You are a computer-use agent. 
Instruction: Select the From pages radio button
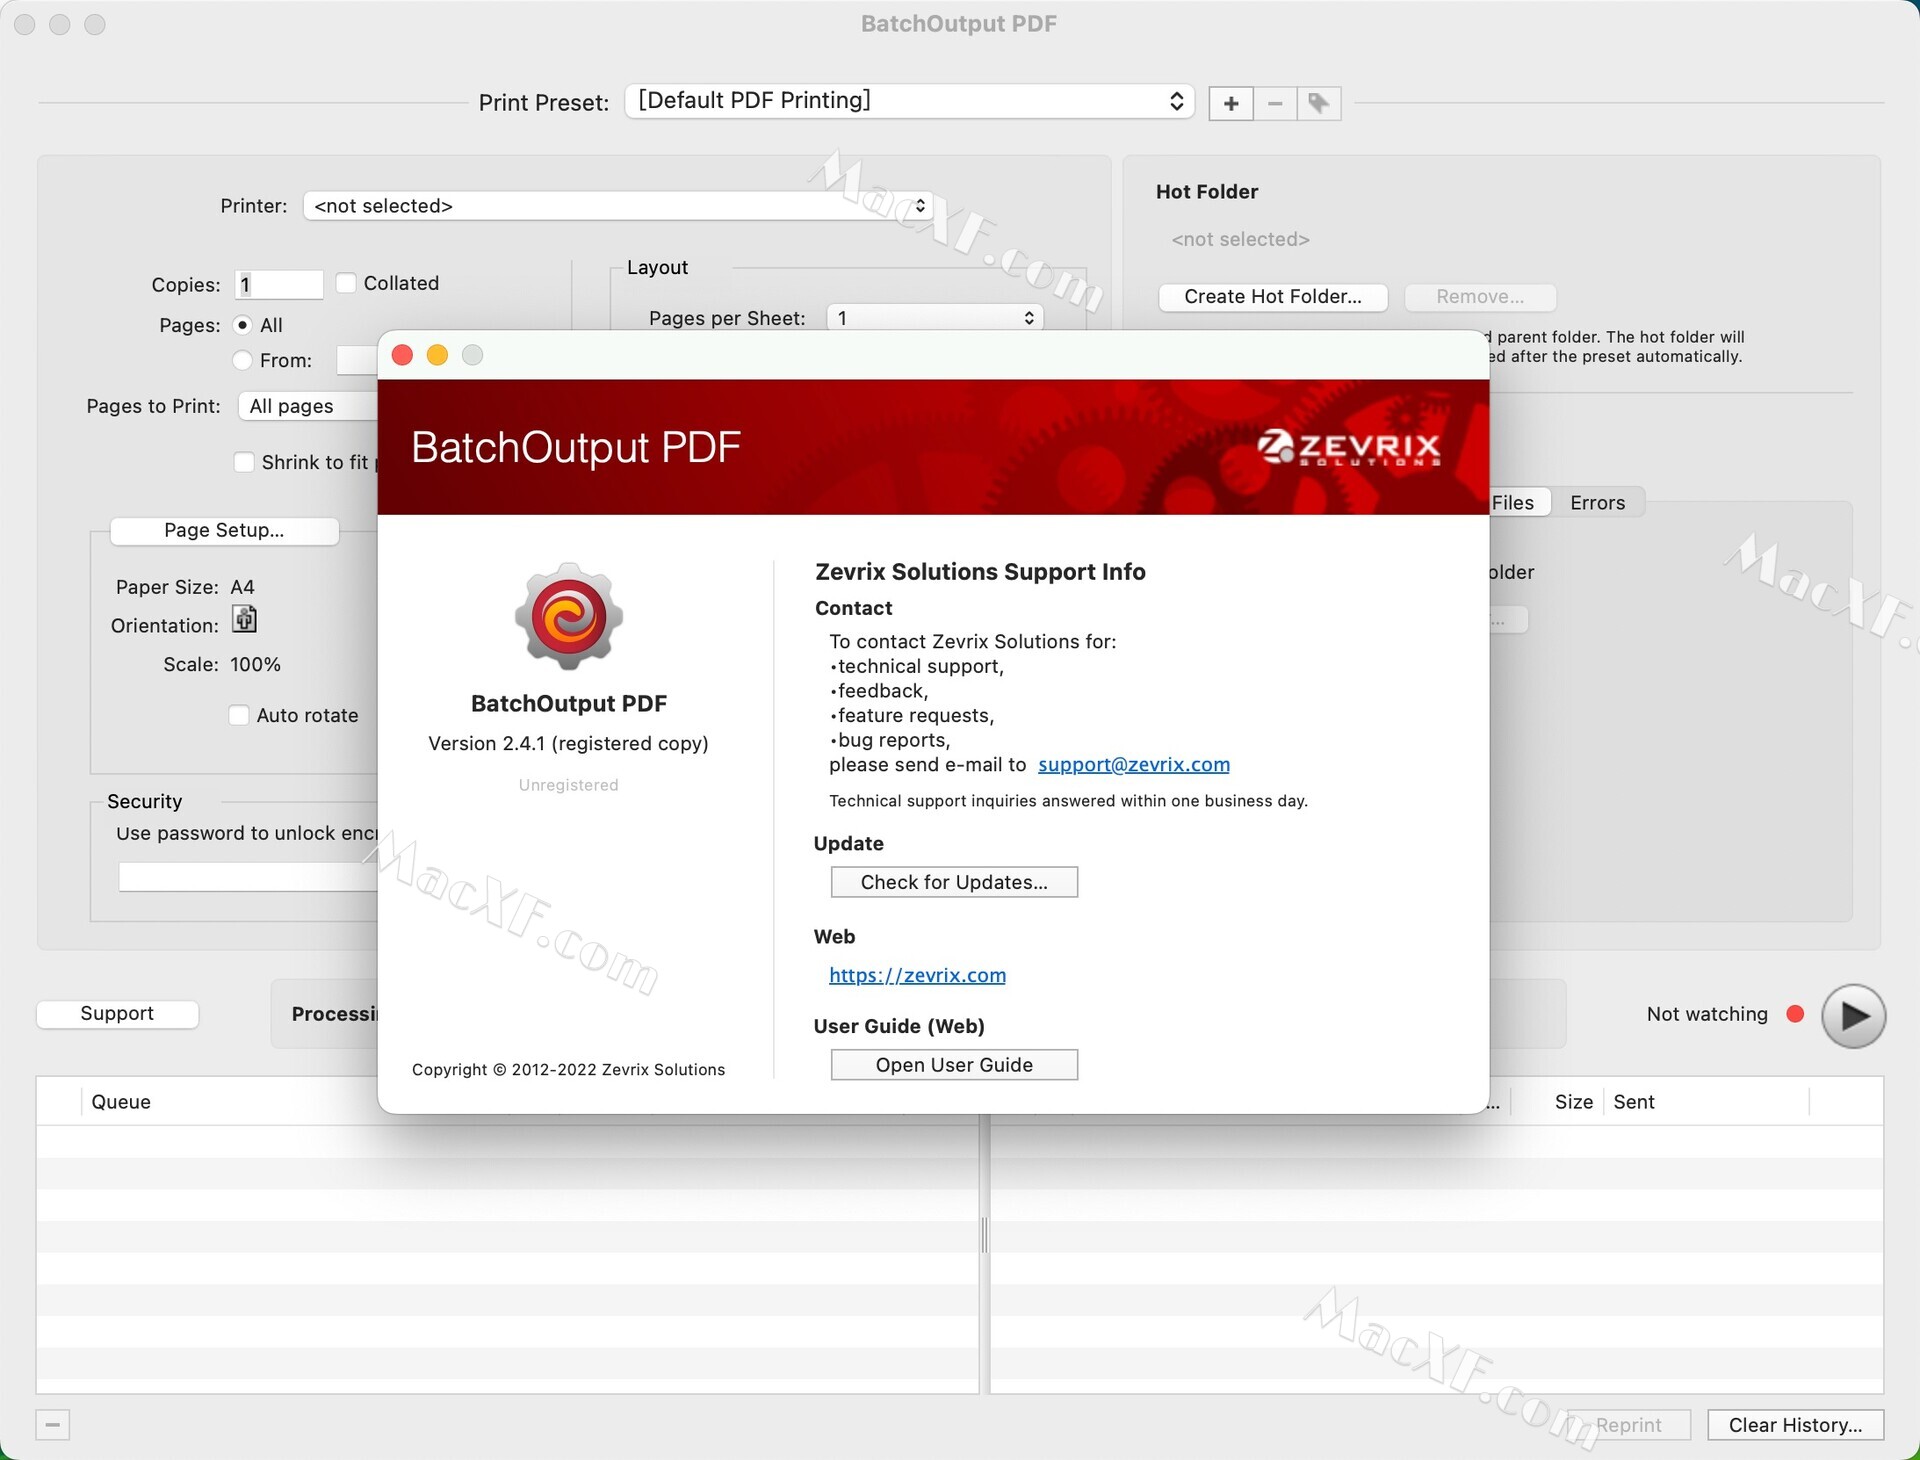242,360
